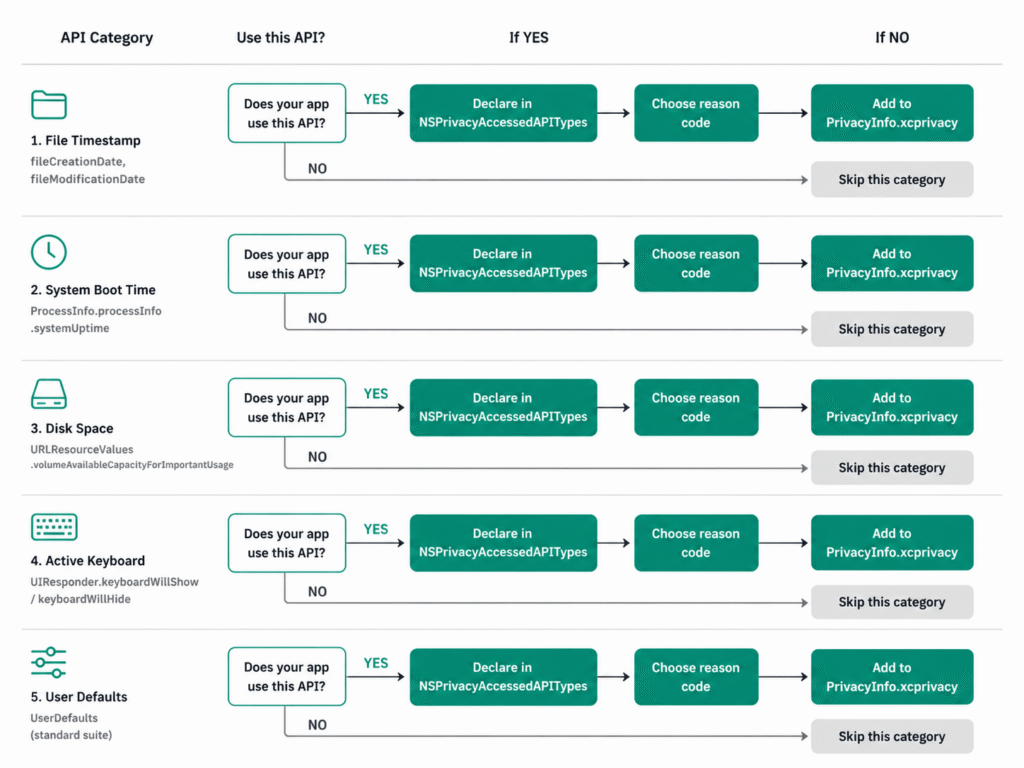Click 'Add to PrivacyInfo.xcprivacy' in File Timestamp row
This screenshot has width=1024, height=768.
click(x=892, y=113)
